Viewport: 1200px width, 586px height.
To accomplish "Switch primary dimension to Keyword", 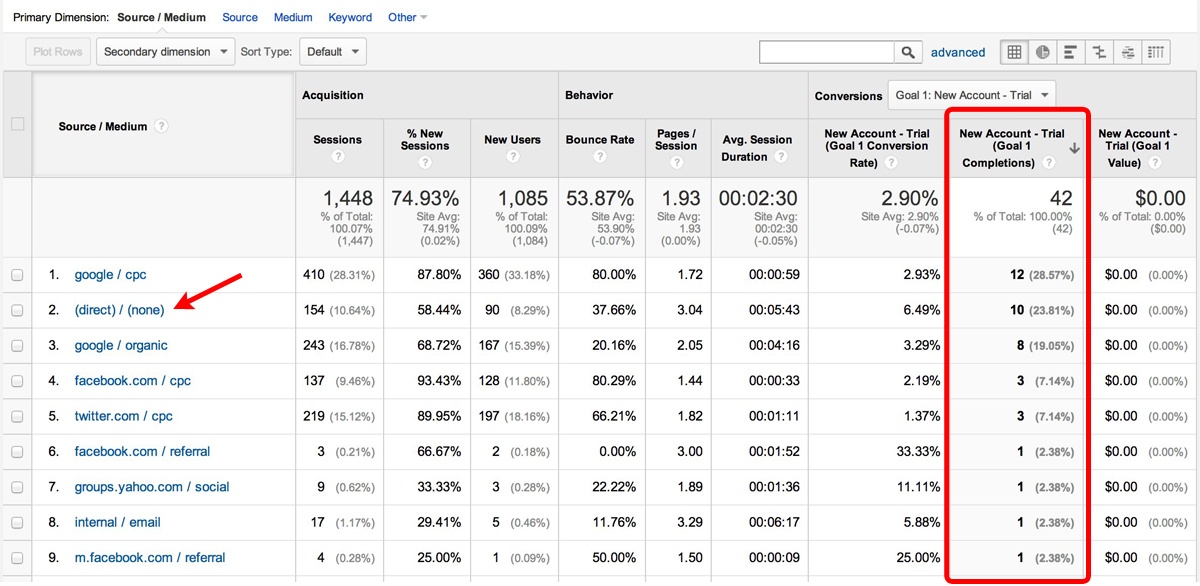I will tap(350, 17).
